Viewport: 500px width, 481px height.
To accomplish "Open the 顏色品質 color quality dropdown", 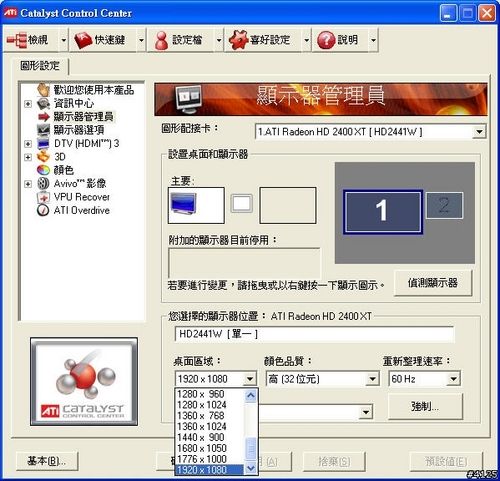I will [372, 379].
